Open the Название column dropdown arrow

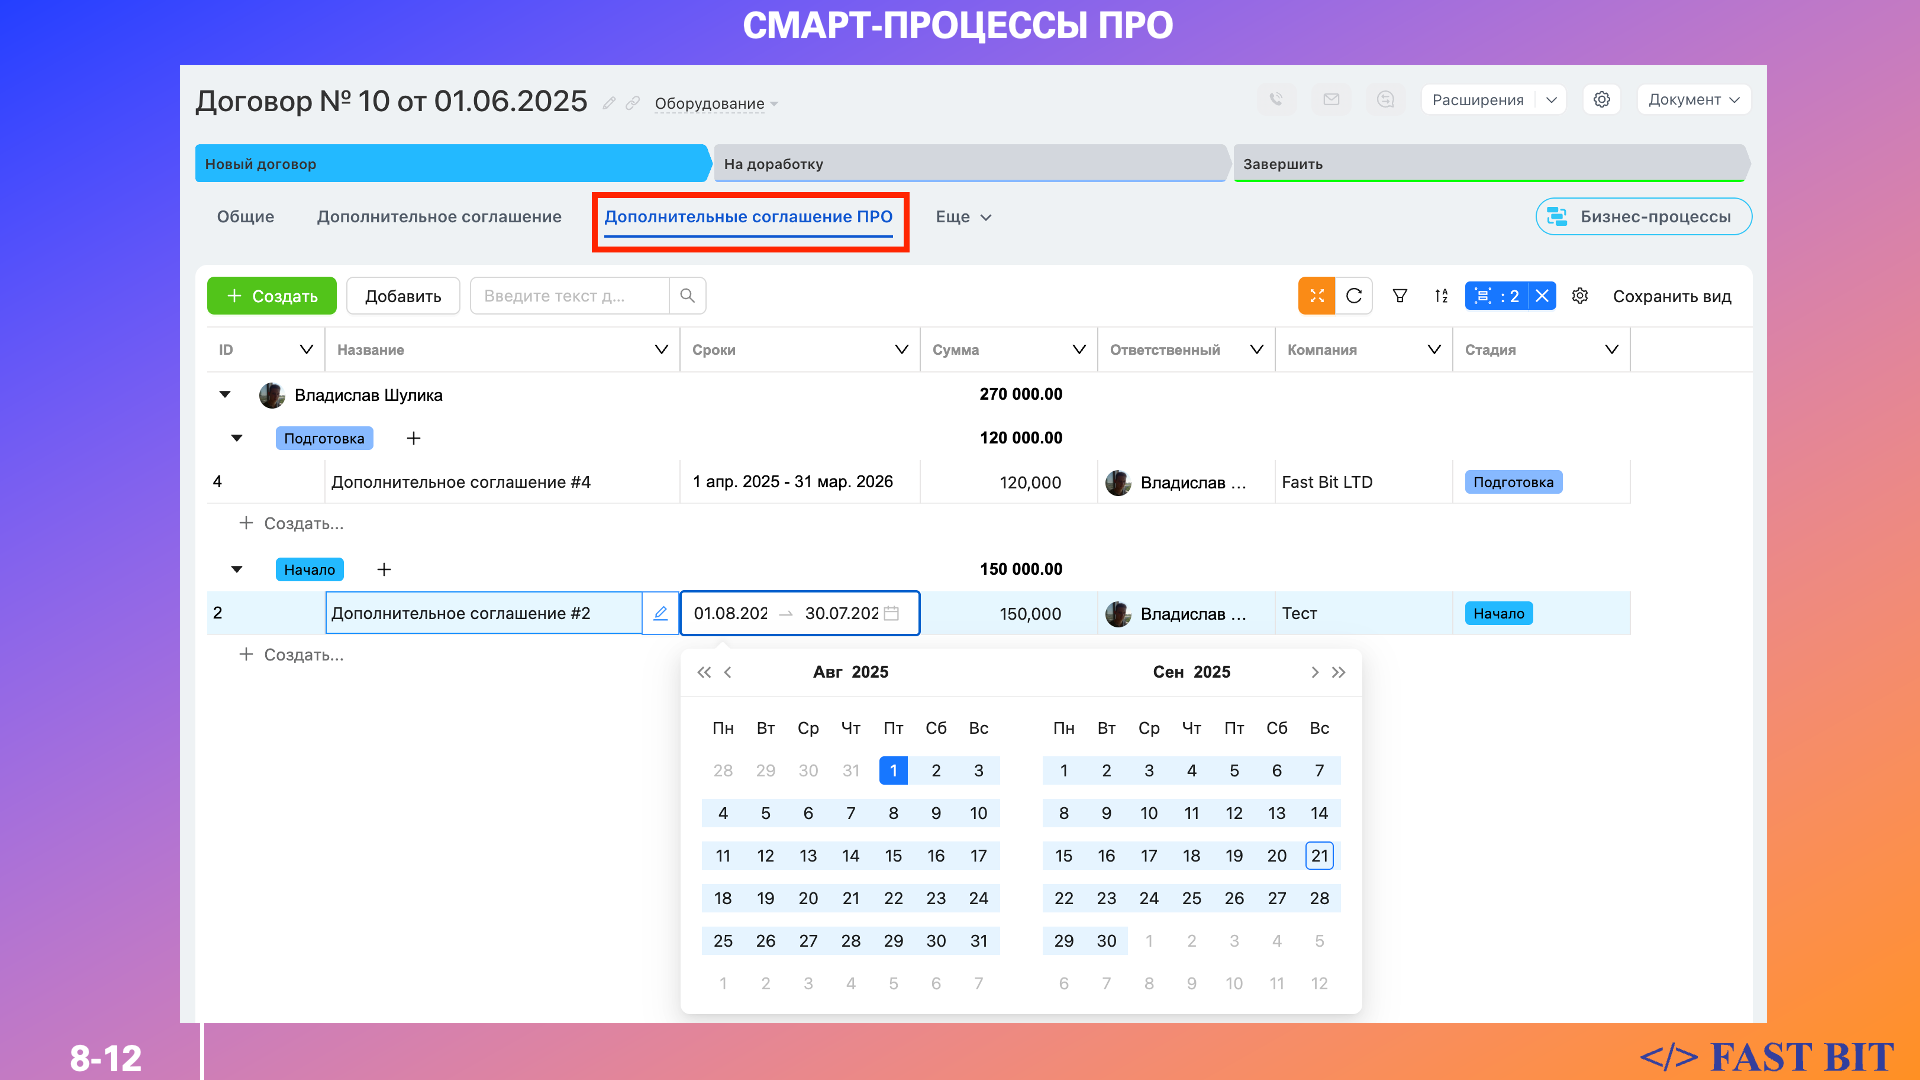(661, 350)
